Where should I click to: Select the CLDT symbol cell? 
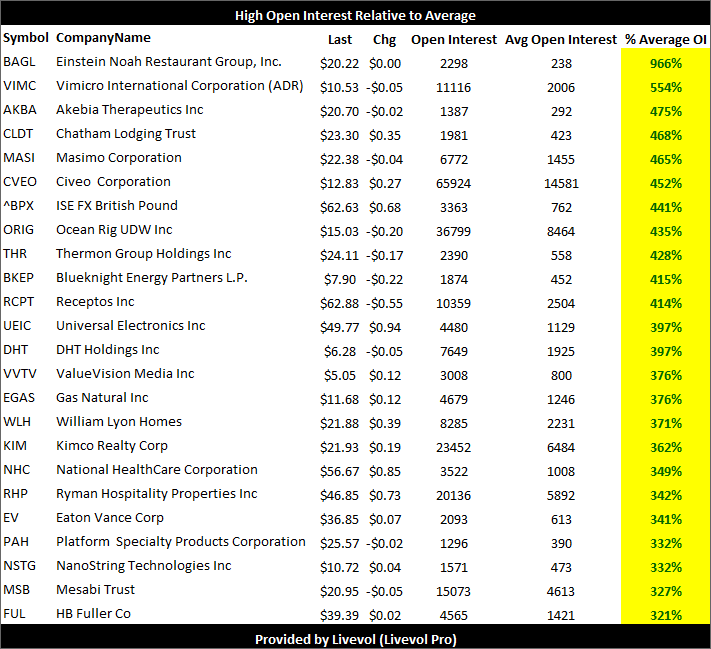pos(18,134)
